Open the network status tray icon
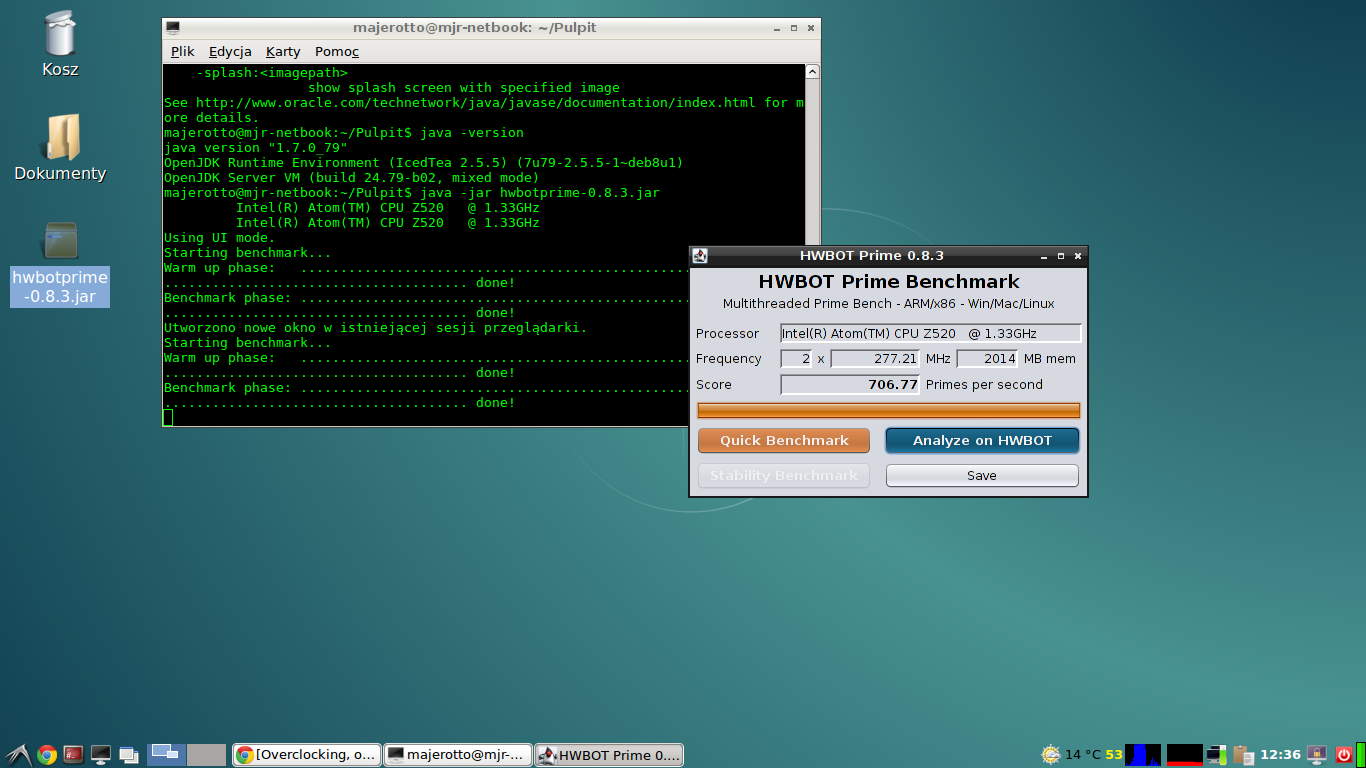This screenshot has height=768, width=1366. (1217, 755)
